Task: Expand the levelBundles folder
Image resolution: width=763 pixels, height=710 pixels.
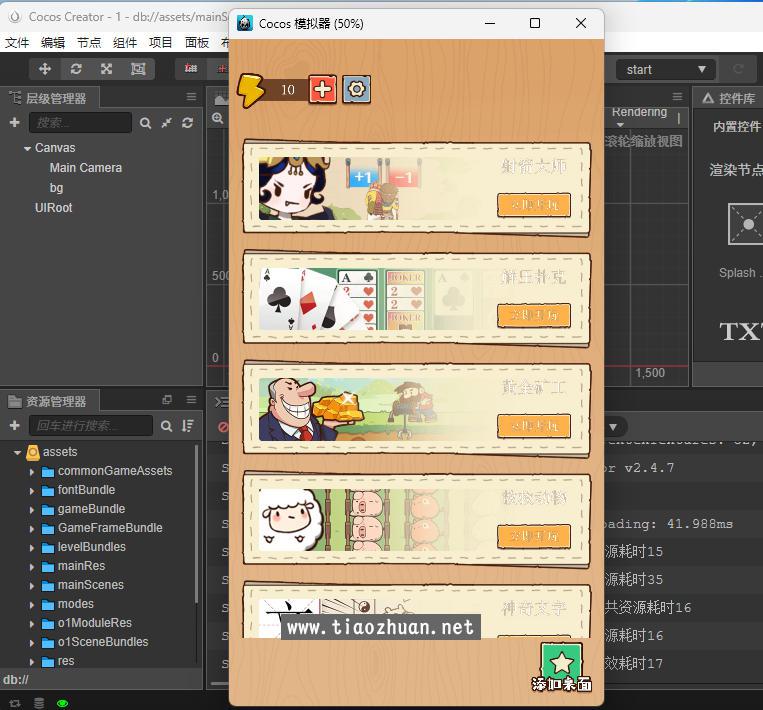Action: click(32, 548)
